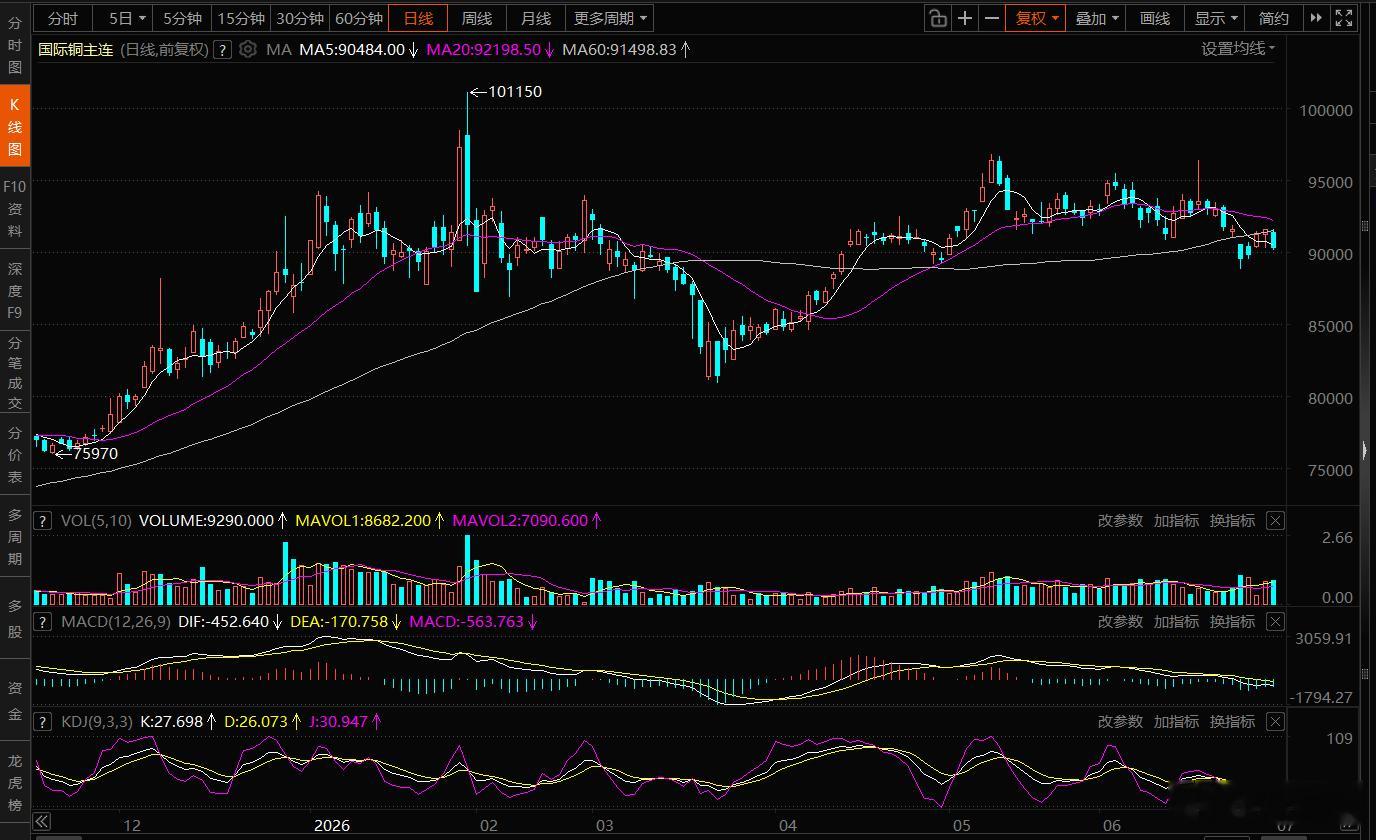Click the MA60:91498.83 value
This screenshot has width=1376, height=840.
[x=620, y=49]
